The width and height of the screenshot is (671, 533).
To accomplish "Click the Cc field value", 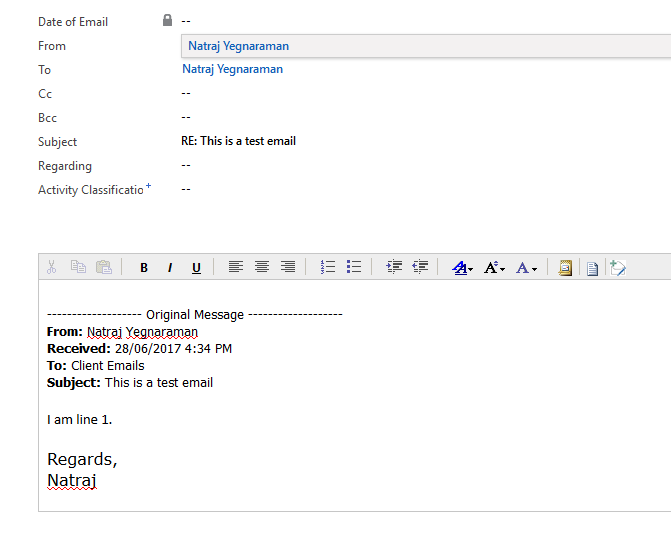I will click(186, 93).
